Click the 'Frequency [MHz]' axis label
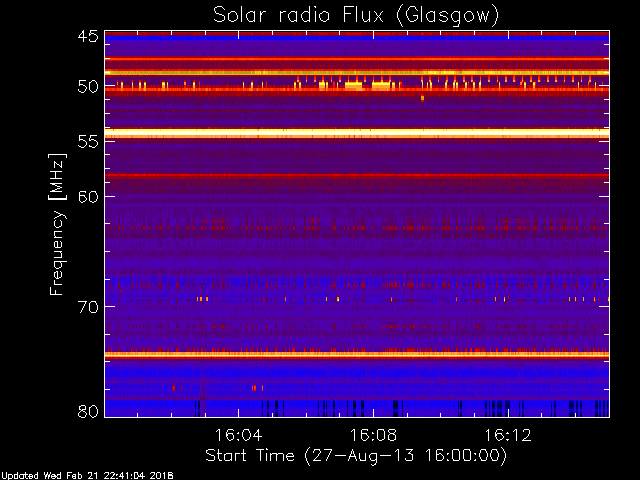 tap(57, 224)
